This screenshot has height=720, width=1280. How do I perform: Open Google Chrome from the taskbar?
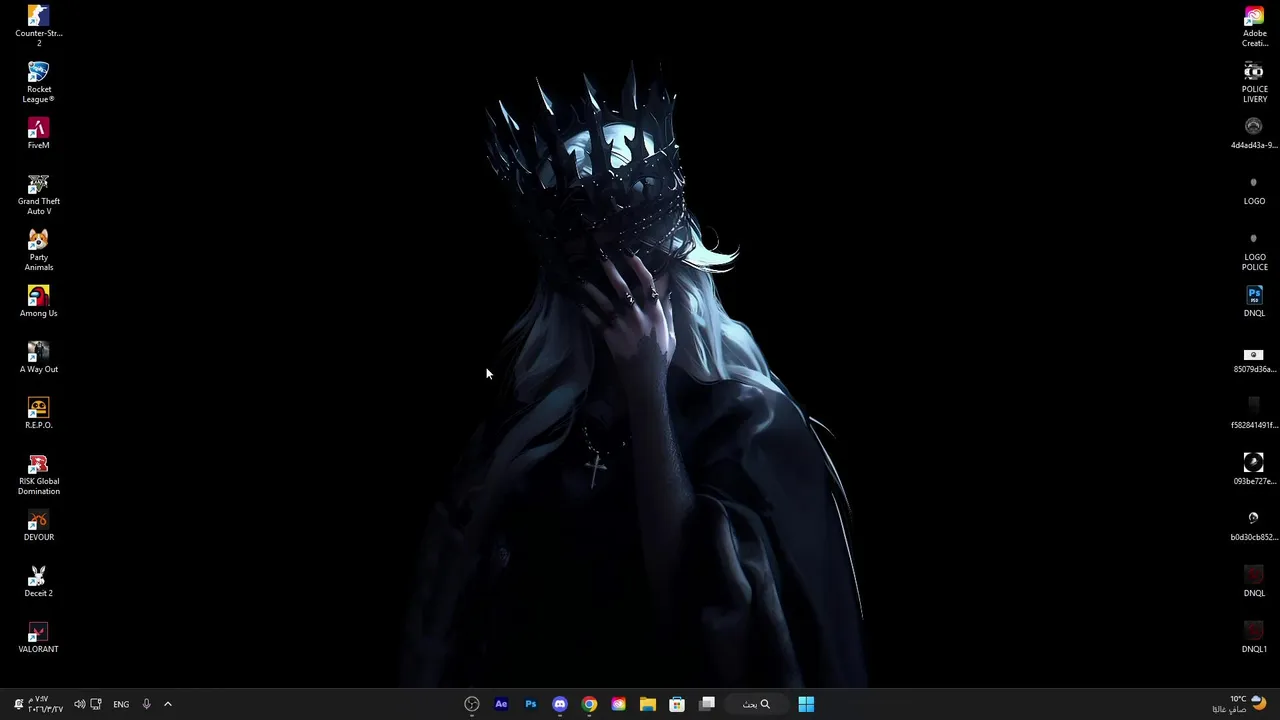pyautogui.click(x=589, y=704)
